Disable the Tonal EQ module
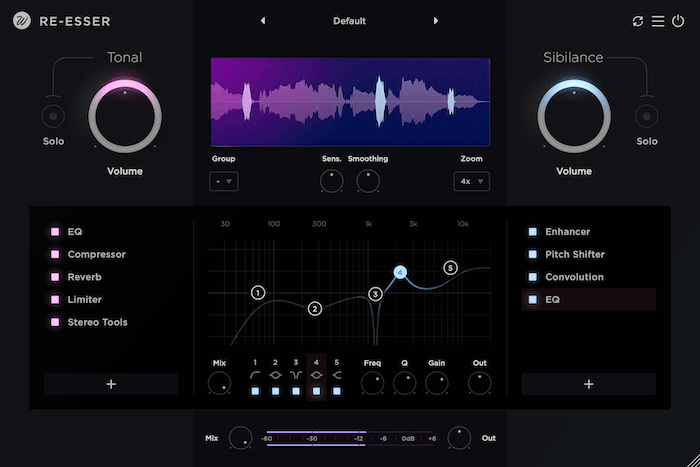 (55, 231)
